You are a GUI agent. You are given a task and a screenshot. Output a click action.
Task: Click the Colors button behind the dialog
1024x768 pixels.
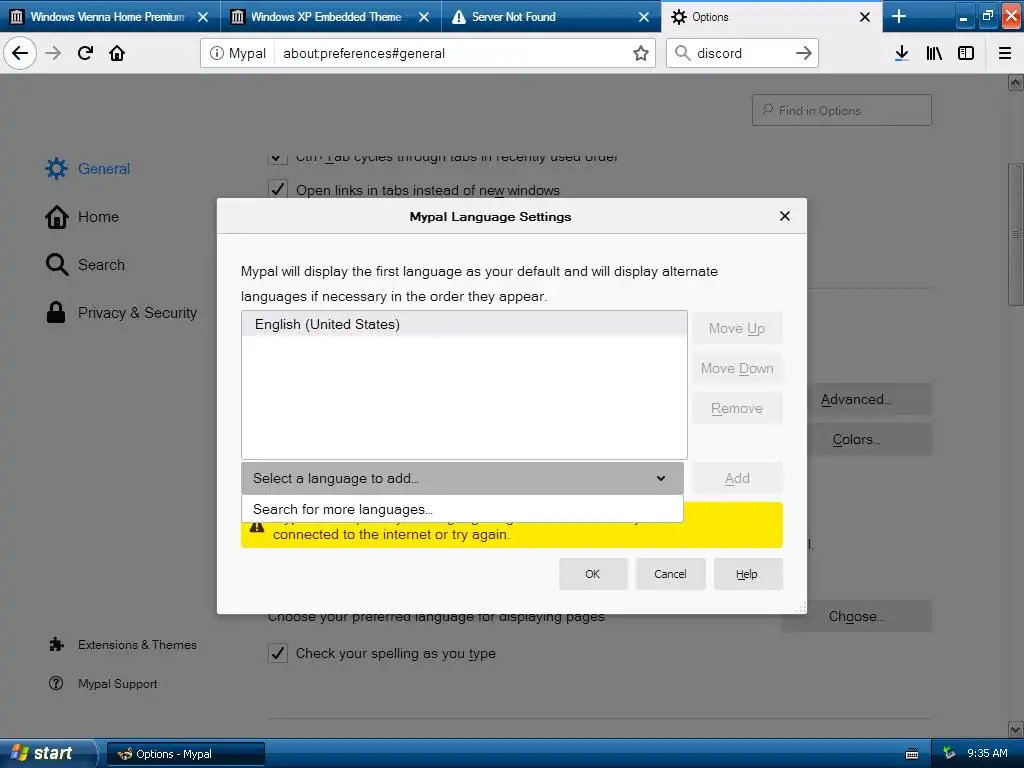(x=869, y=440)
